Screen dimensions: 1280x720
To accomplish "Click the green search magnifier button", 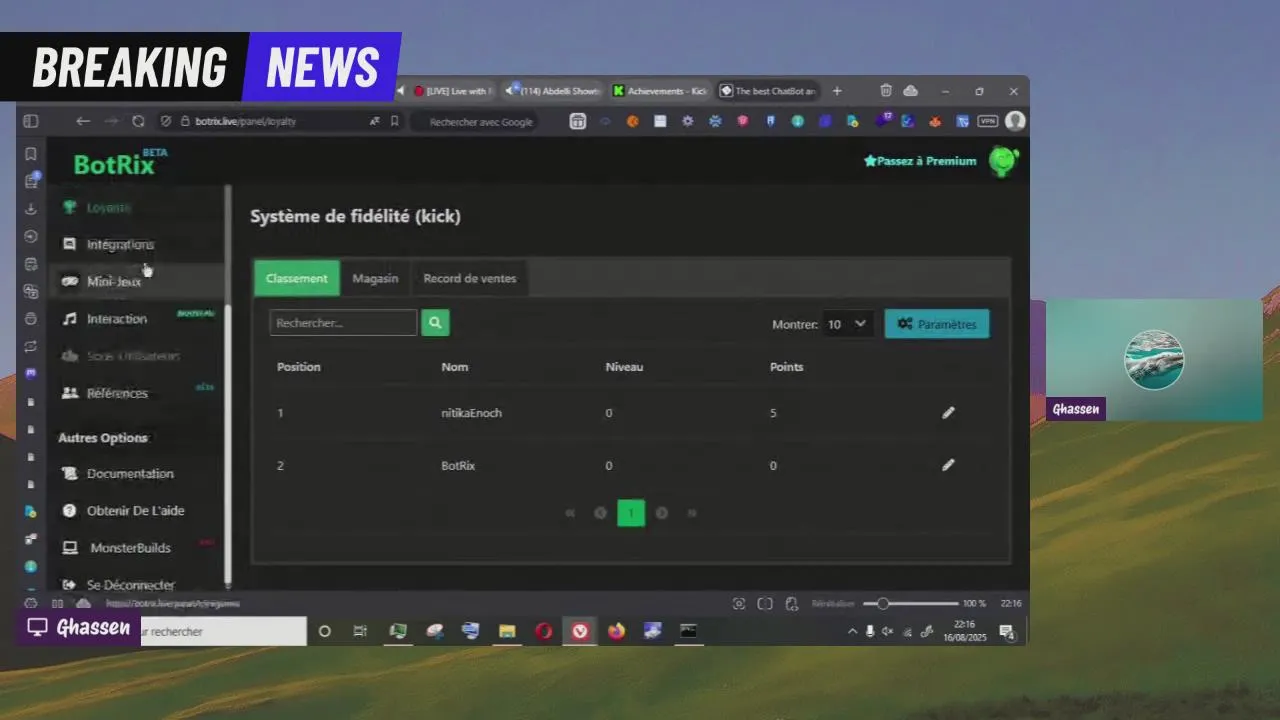I will 435,323.
